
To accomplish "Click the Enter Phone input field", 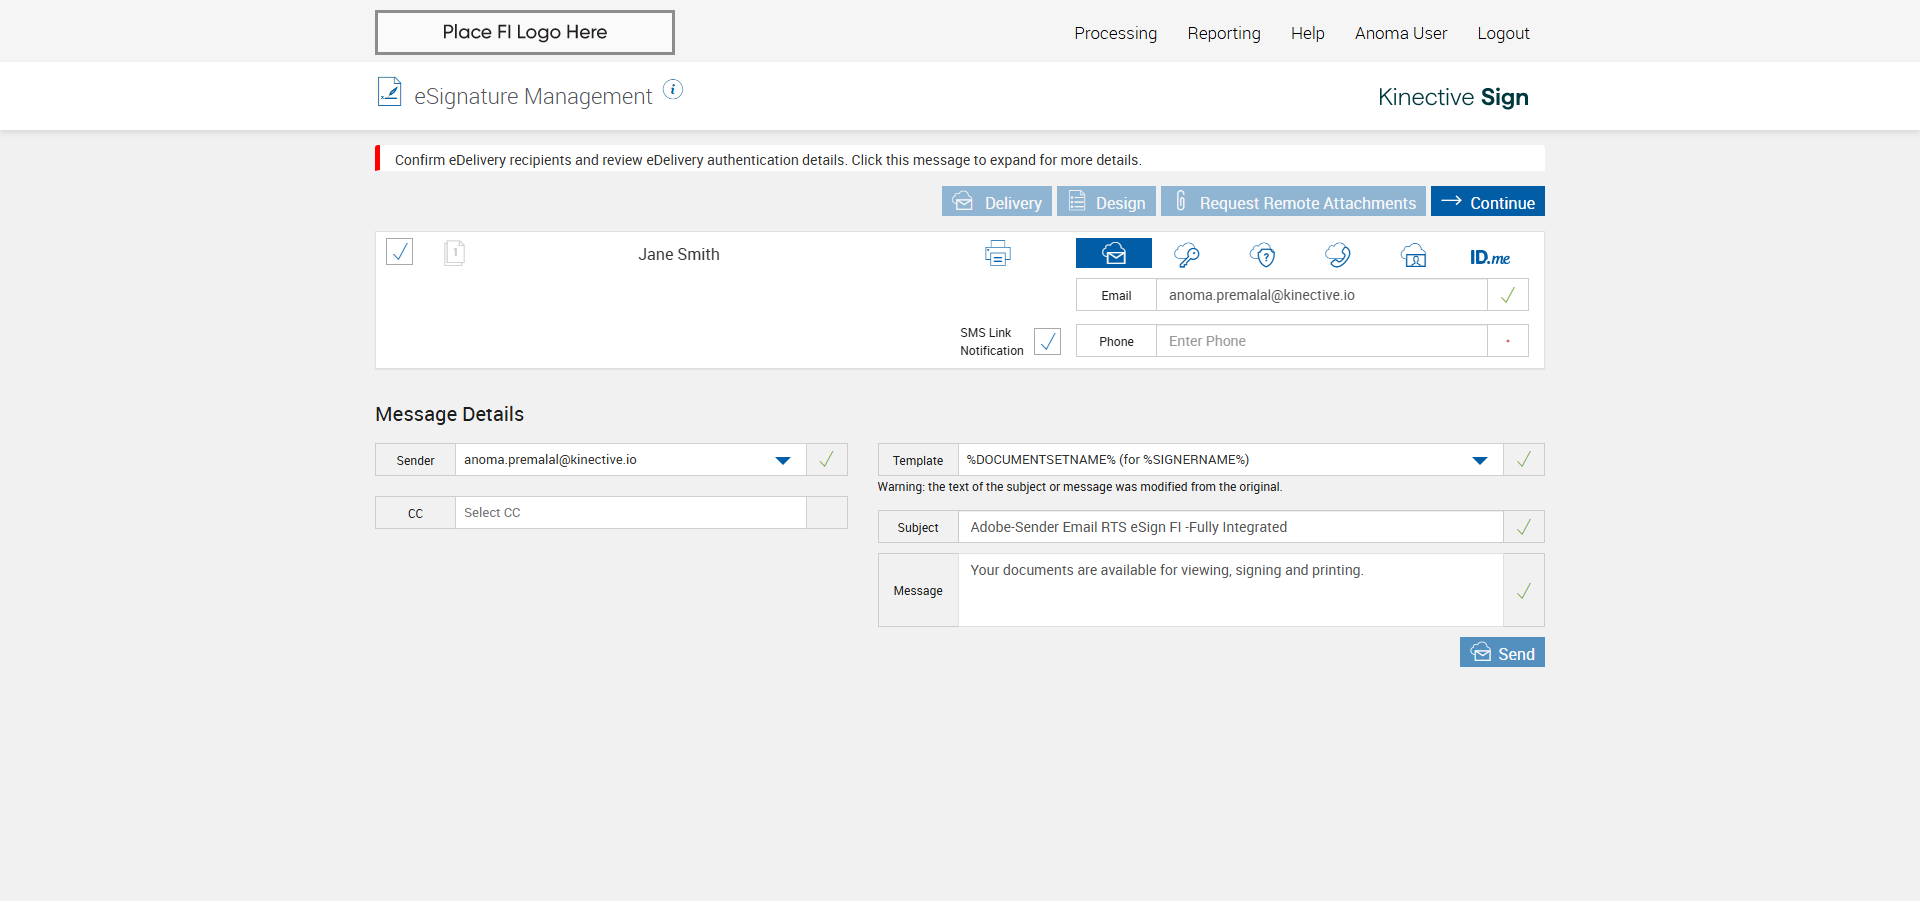I will pyautogui.click(x=1320, y=341).
